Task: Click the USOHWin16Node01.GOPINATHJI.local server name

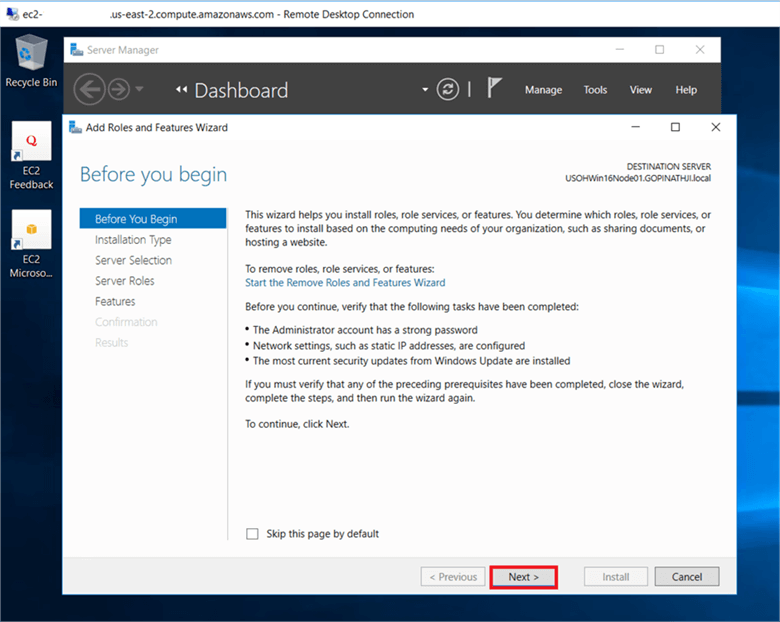Action: tap(638, 178)
